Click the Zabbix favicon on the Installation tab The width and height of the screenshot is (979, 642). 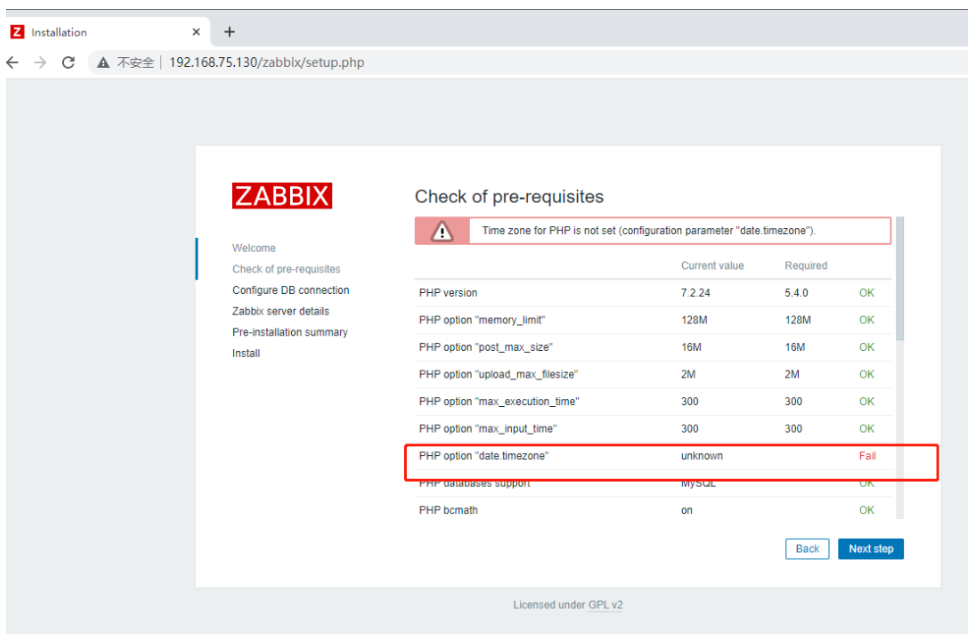[x=17, y=32]
